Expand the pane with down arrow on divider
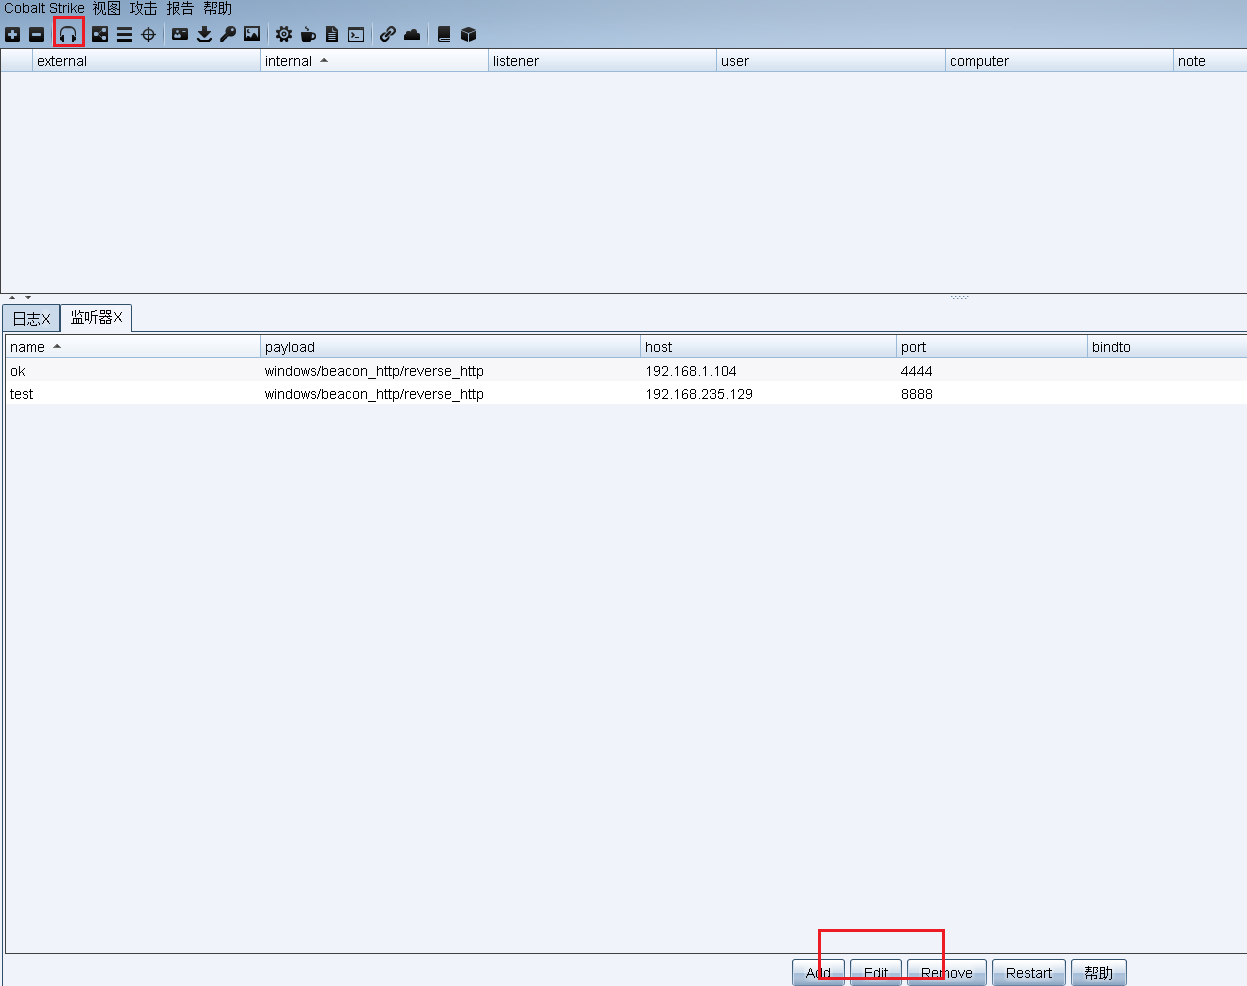1247x986 pixels. (28, 297)
